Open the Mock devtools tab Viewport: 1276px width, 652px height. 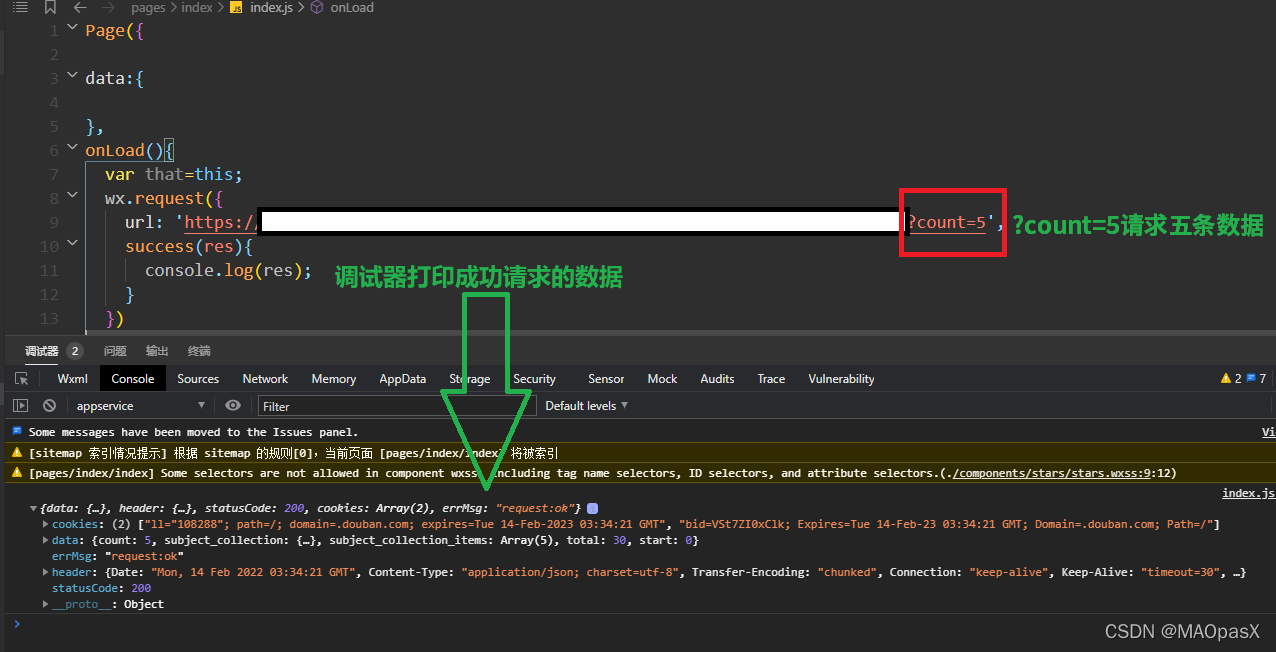[x=662, y=379]
